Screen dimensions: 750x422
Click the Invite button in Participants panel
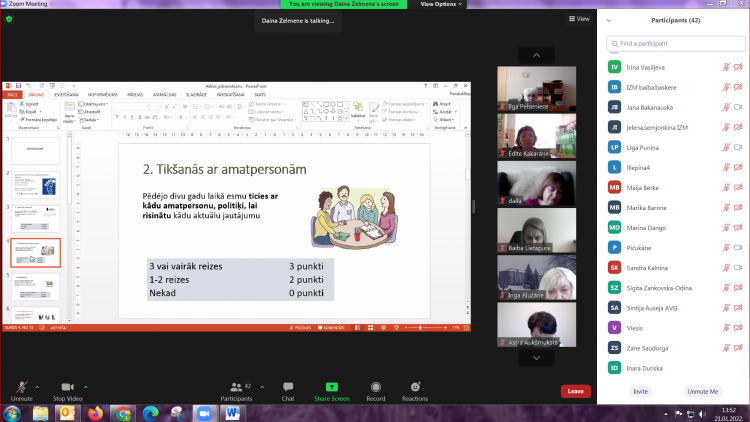(x=640, y=392)
